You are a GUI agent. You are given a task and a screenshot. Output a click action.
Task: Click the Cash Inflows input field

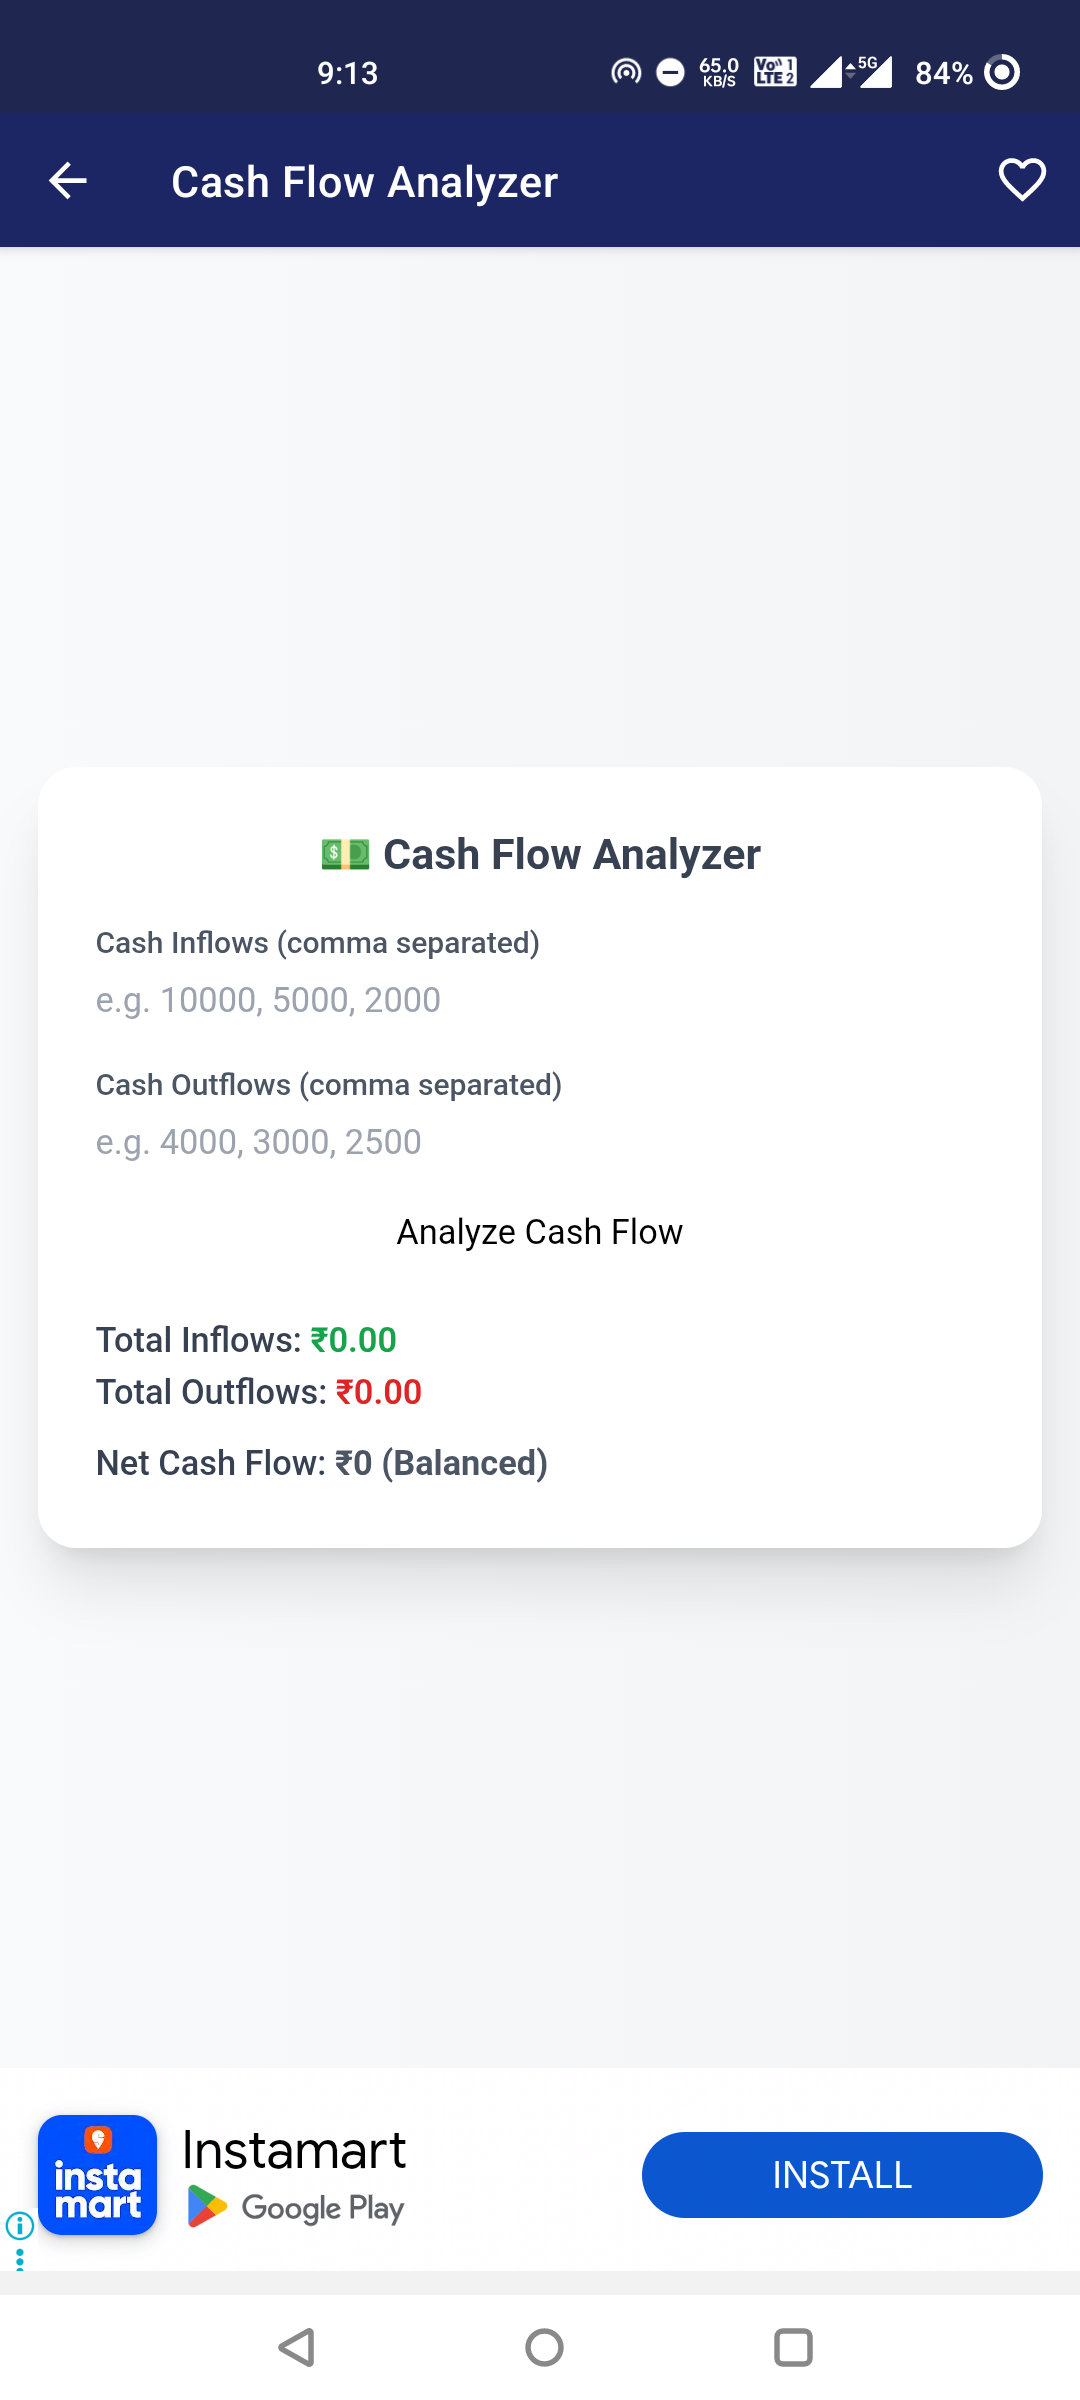point(540,1000)
